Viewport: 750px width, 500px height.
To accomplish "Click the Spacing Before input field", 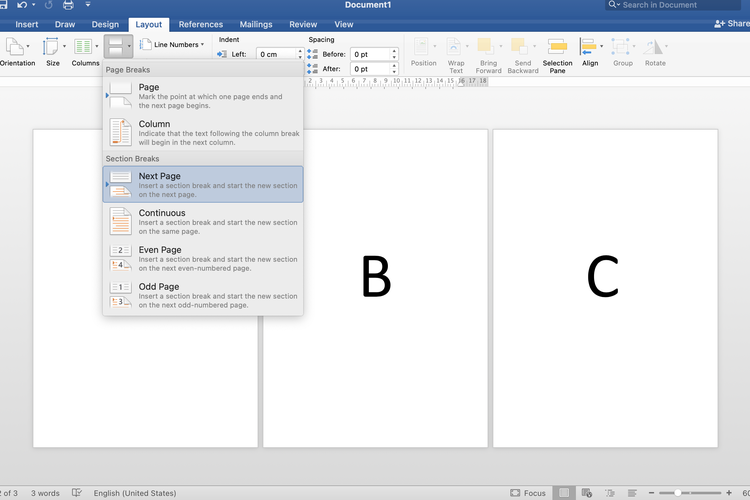I will coord(372,54).
